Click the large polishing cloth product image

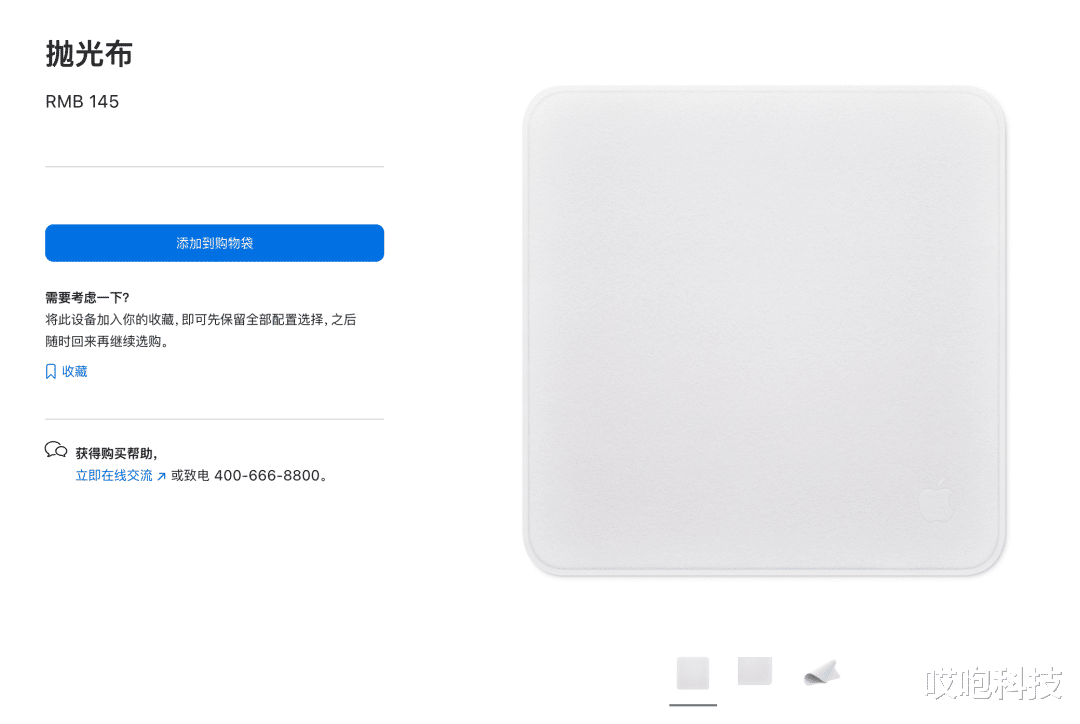pos(765,331)
